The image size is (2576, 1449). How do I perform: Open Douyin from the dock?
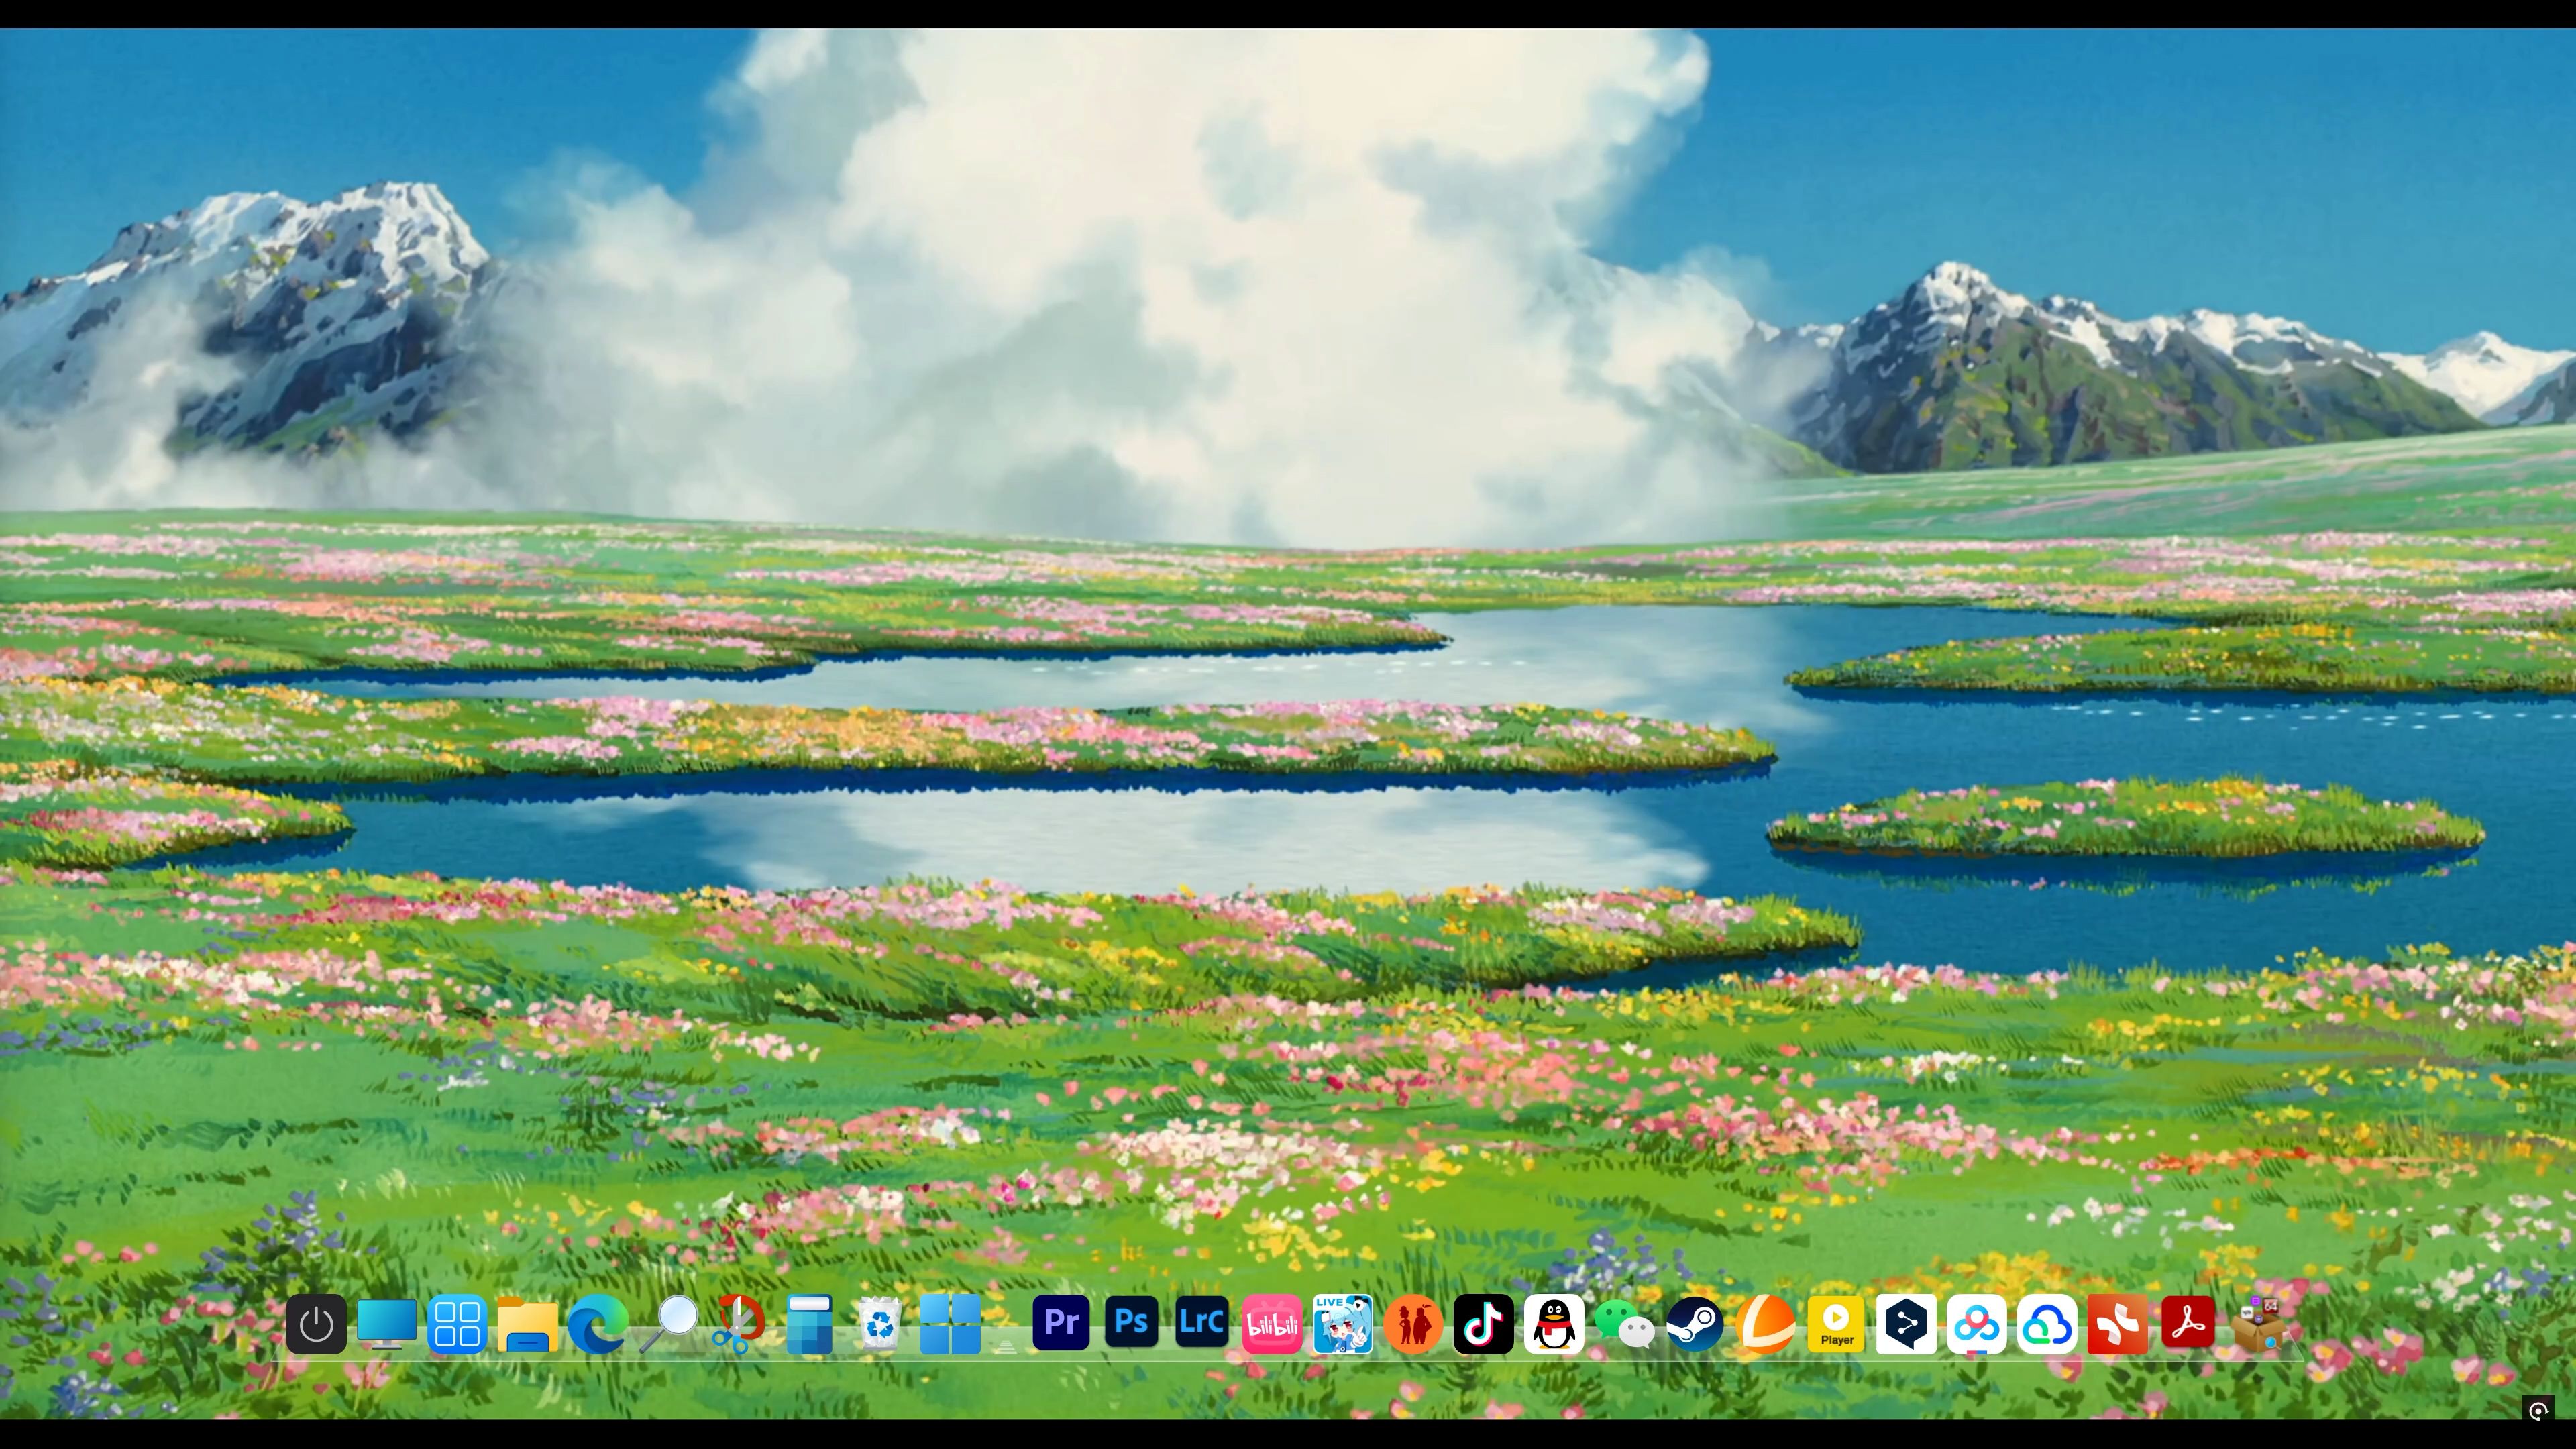point(1484,1323)
